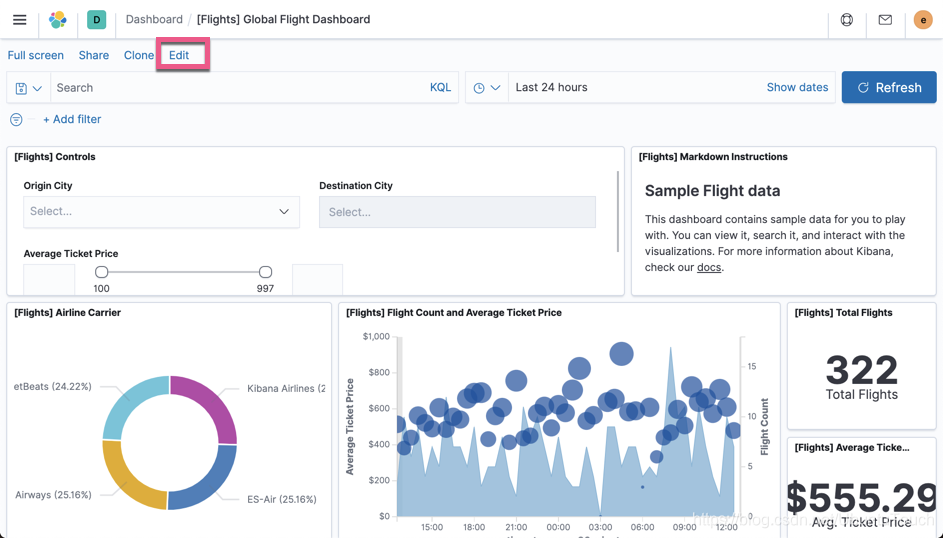The image size is (943, 538).
Task: Open the Origin City dropdown
Action: pos(161,212)
